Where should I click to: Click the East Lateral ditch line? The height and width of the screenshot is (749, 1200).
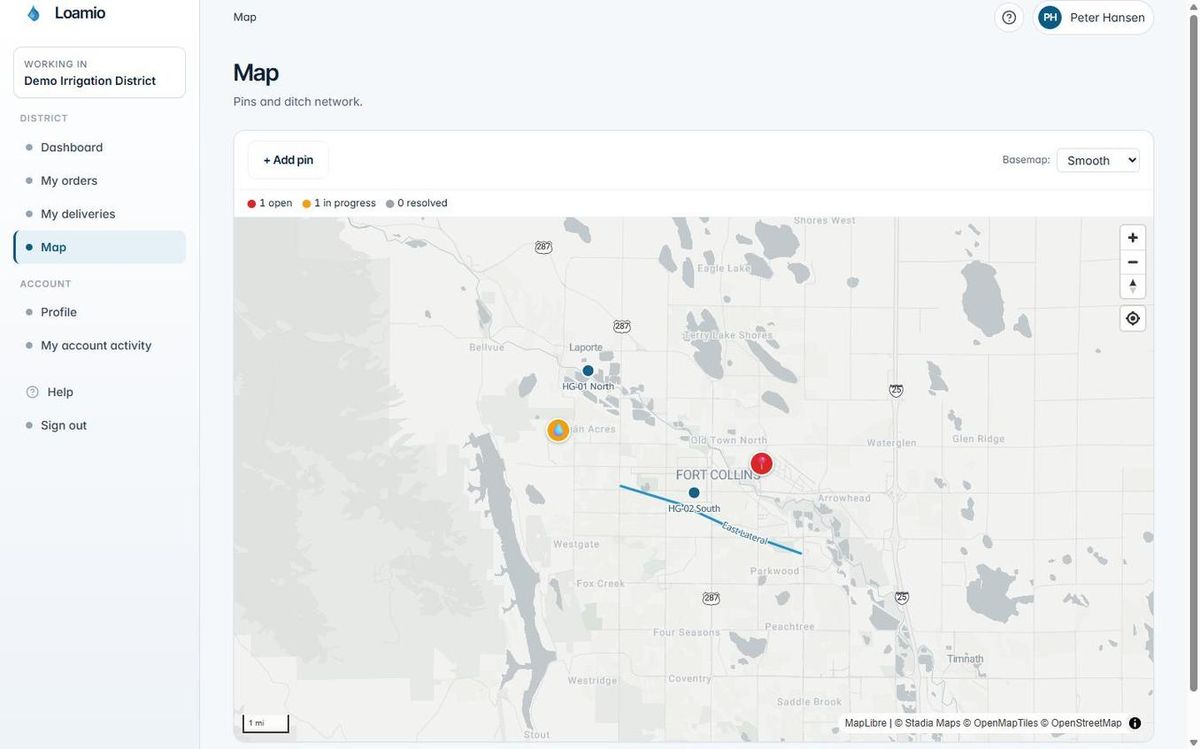point(760,539)
